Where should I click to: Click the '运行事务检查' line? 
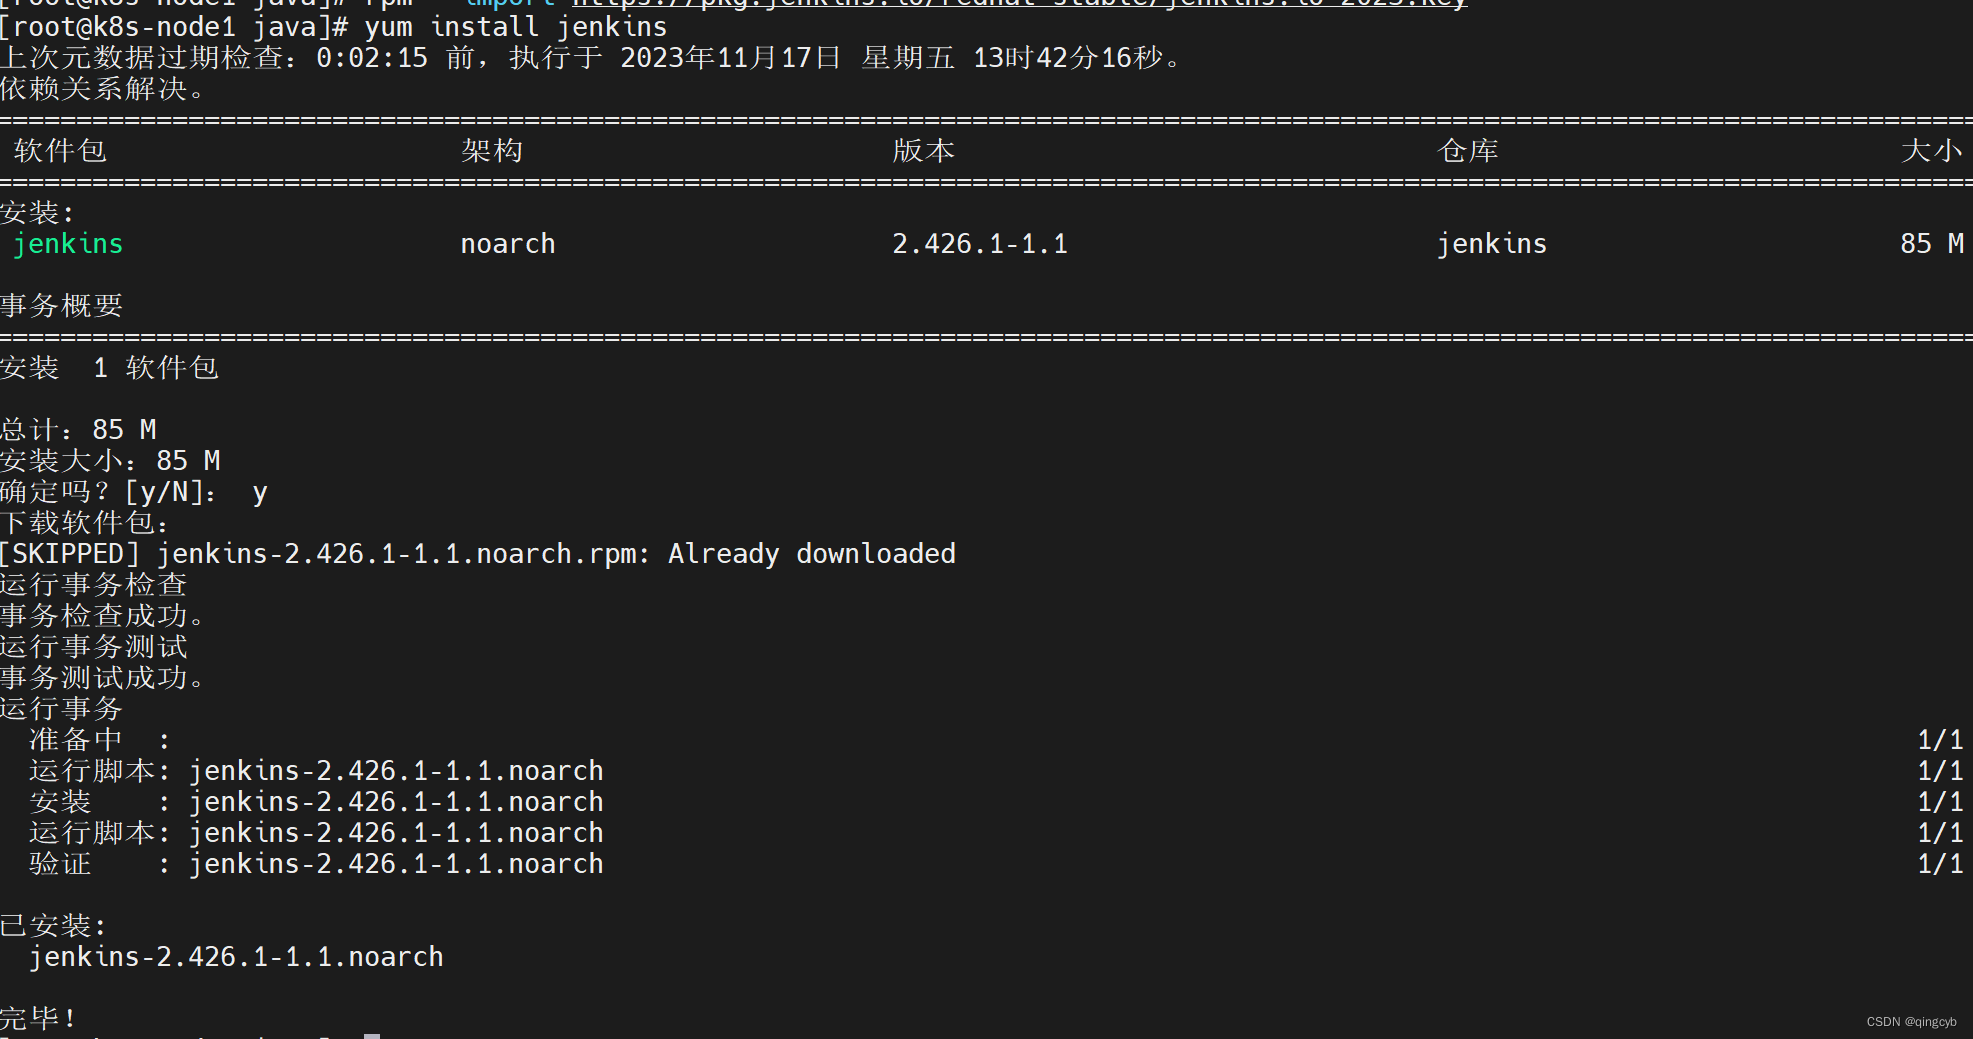(94, 585)
